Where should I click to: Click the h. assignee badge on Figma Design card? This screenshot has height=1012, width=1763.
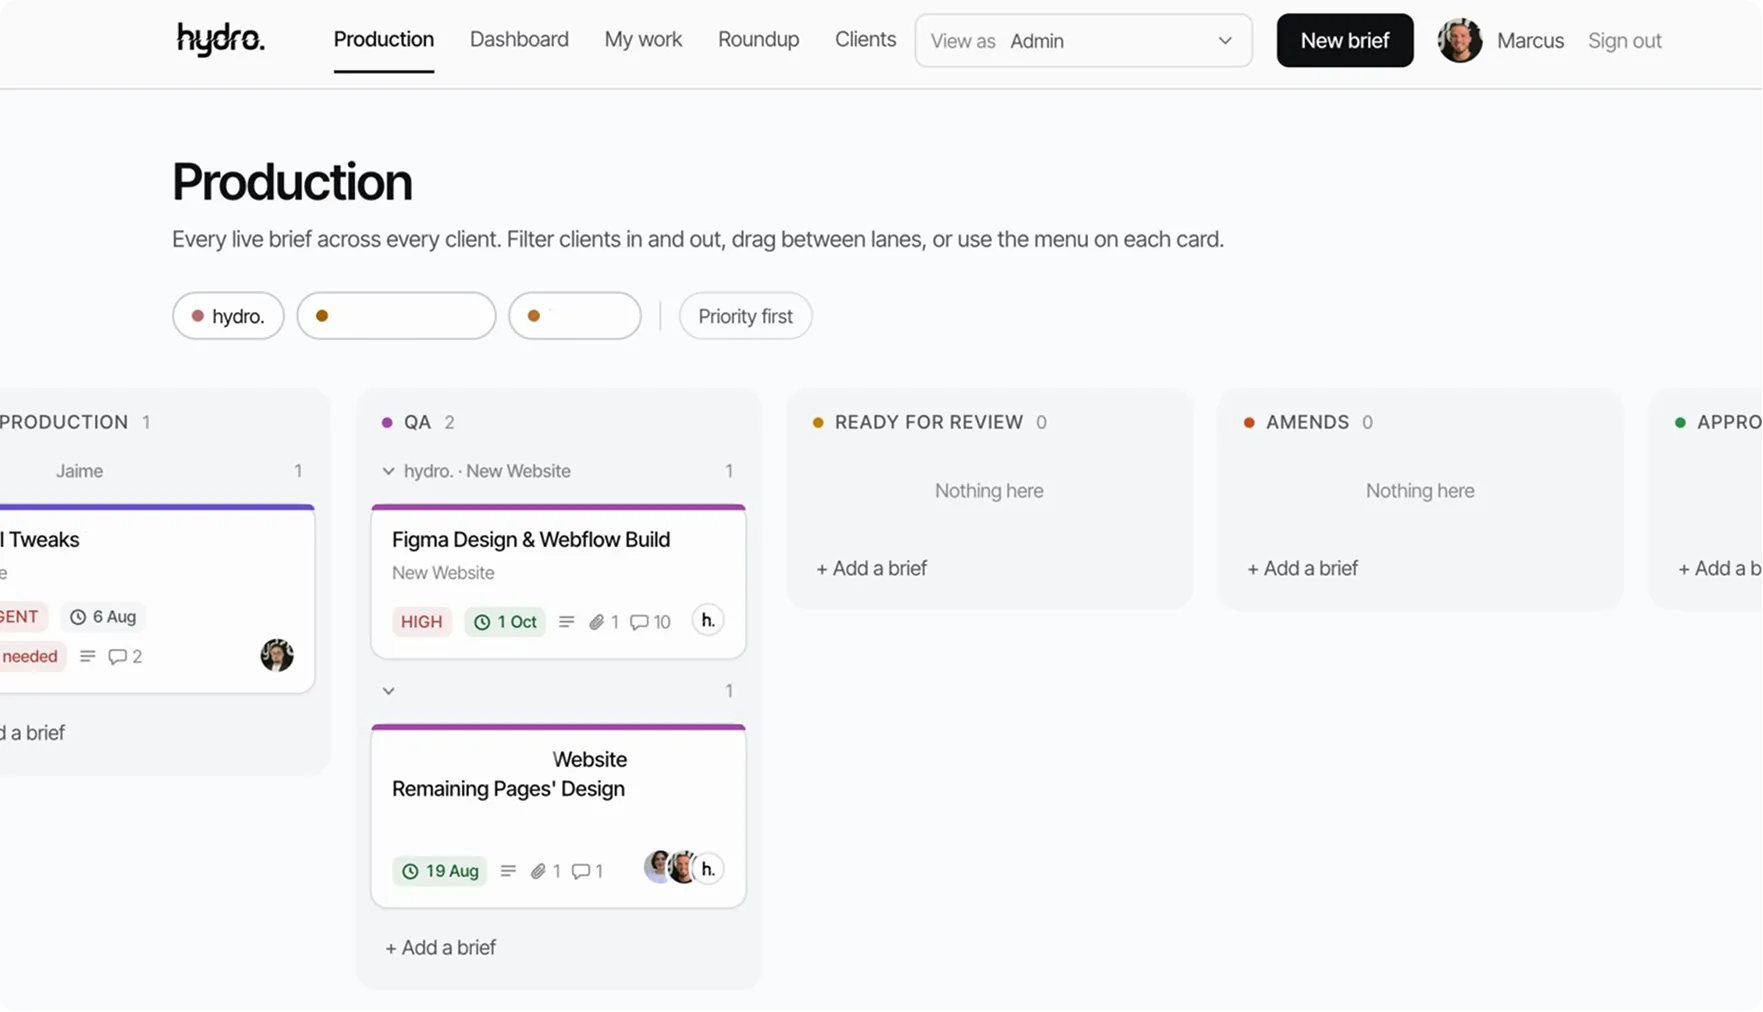coord(708,620)
